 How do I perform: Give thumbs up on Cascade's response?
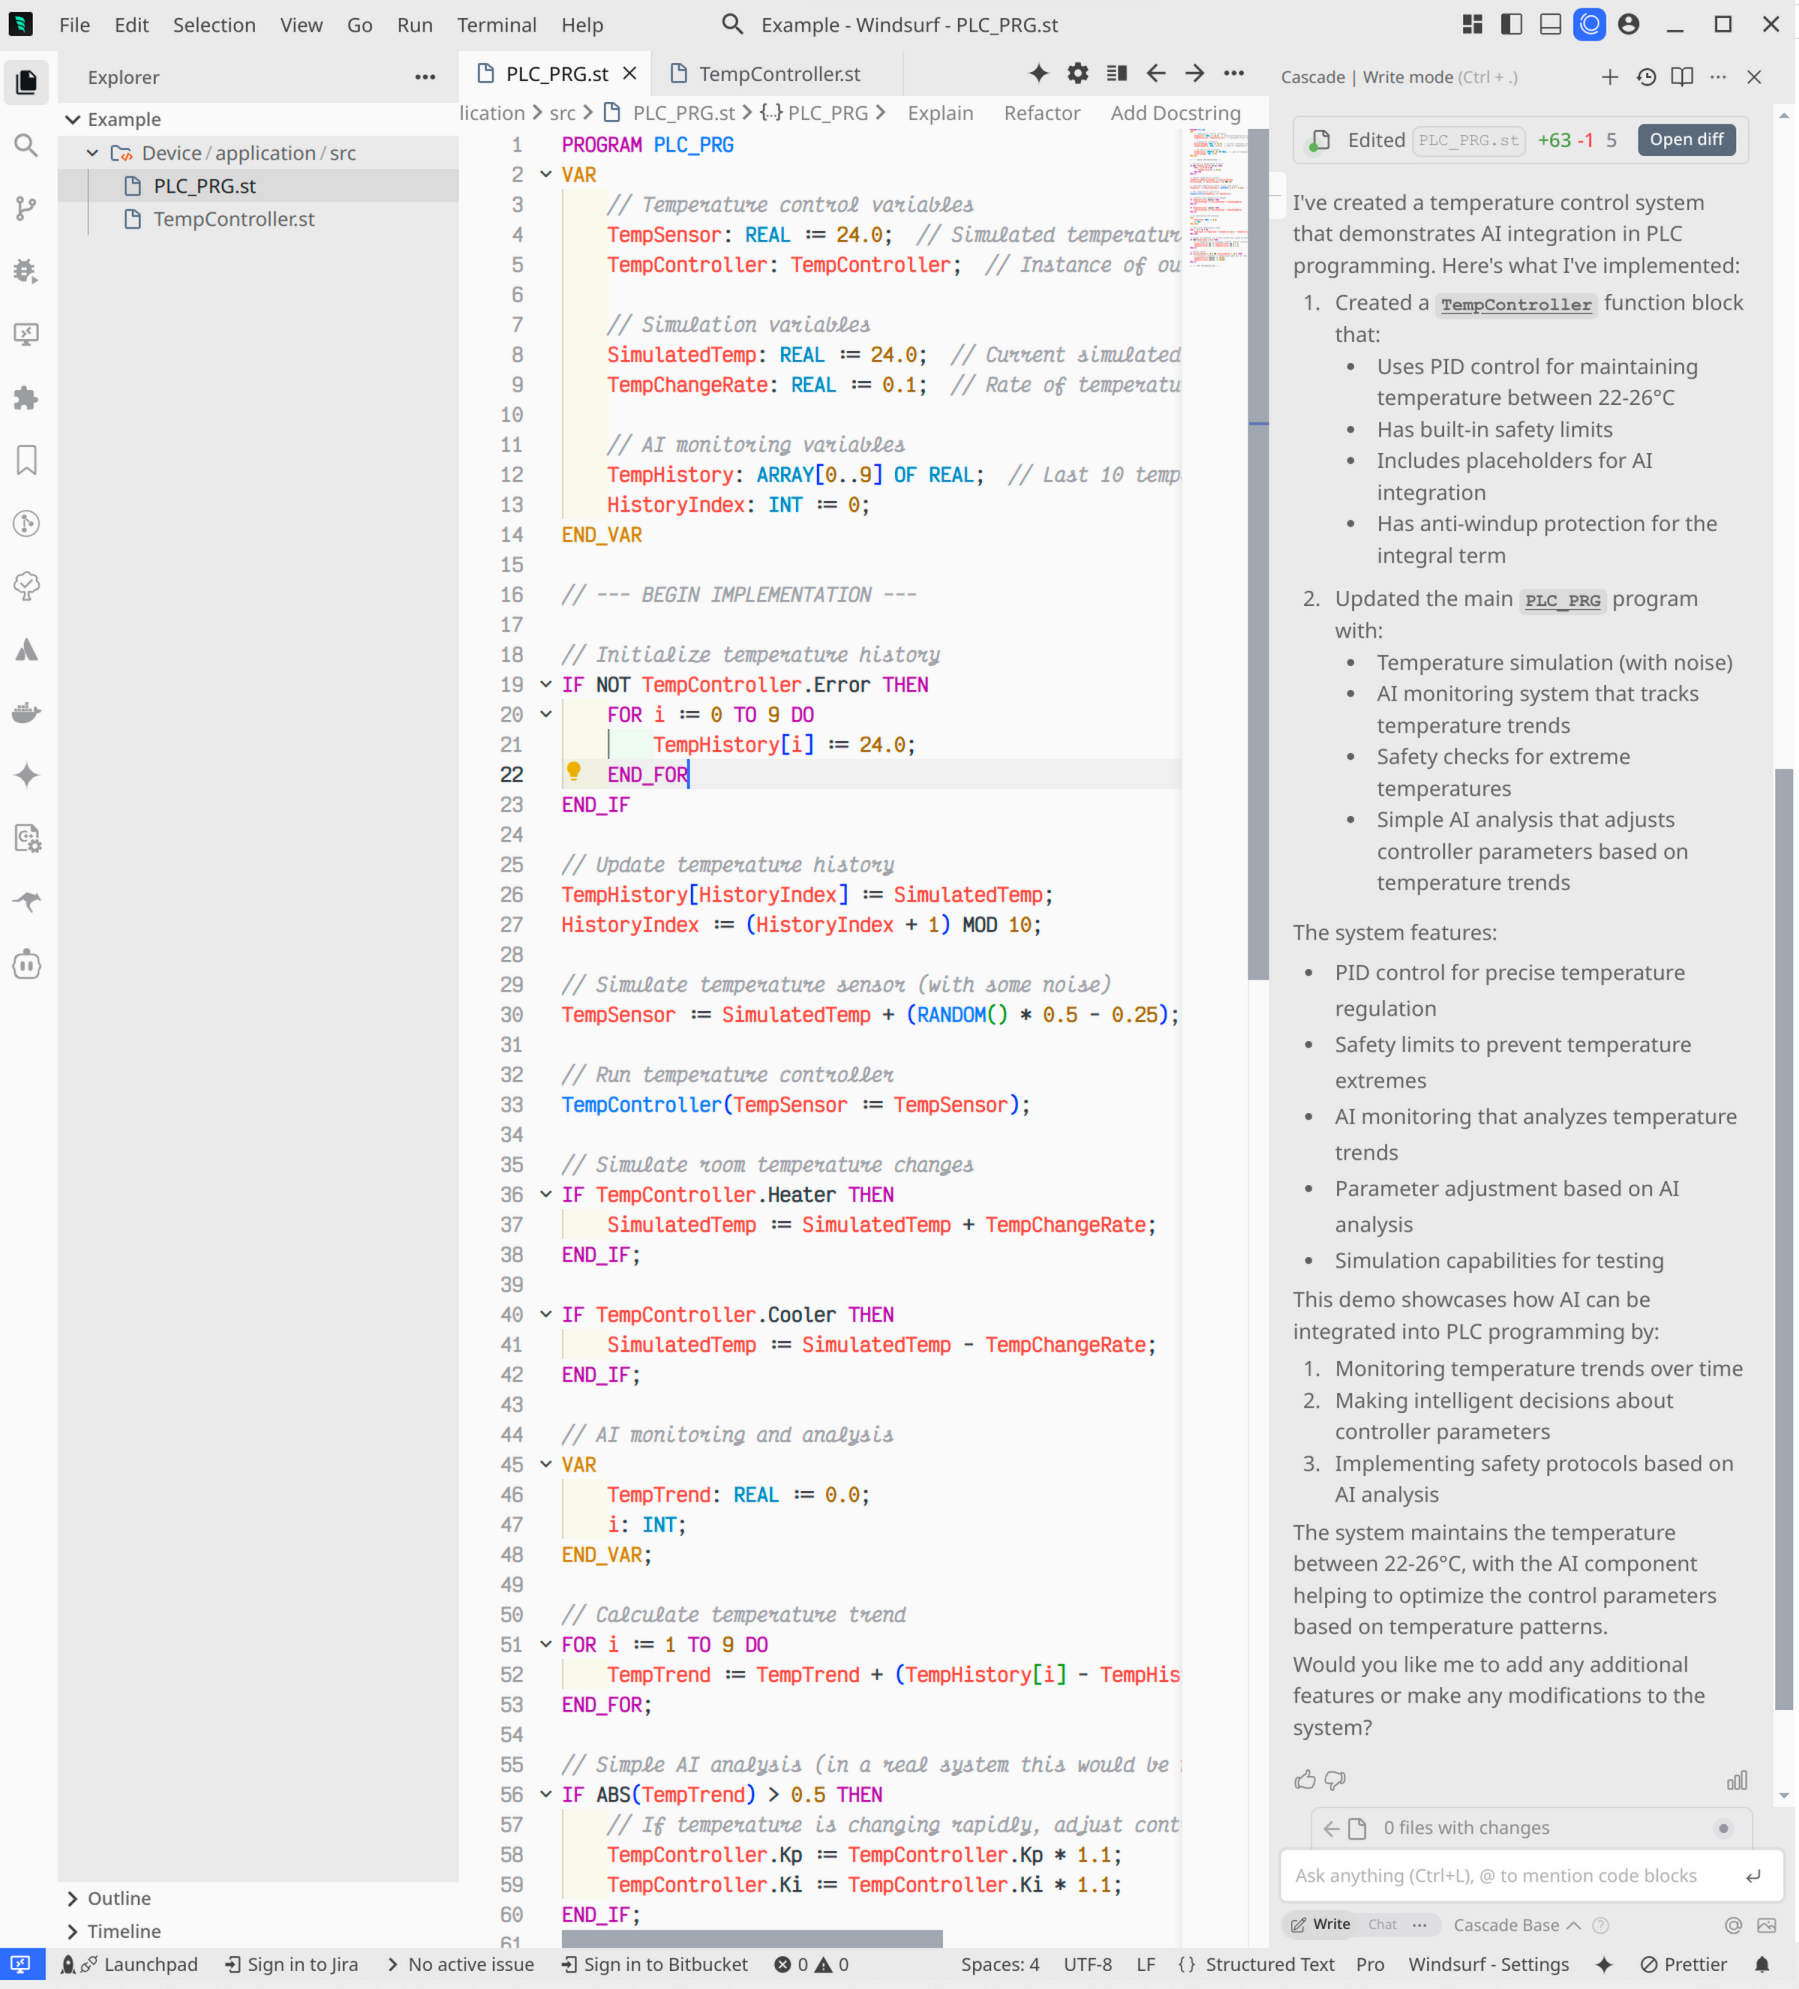1305,1779
